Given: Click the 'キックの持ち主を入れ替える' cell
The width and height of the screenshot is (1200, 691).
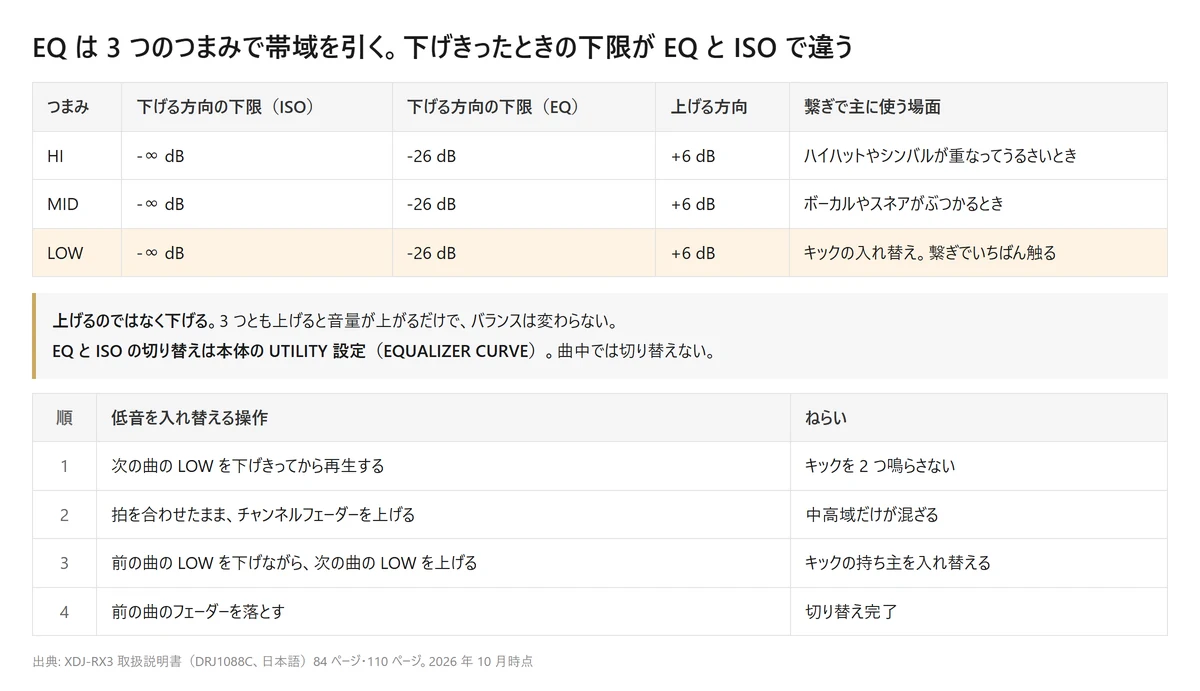Looking at the screenshot, I should (x=978, y=563).
